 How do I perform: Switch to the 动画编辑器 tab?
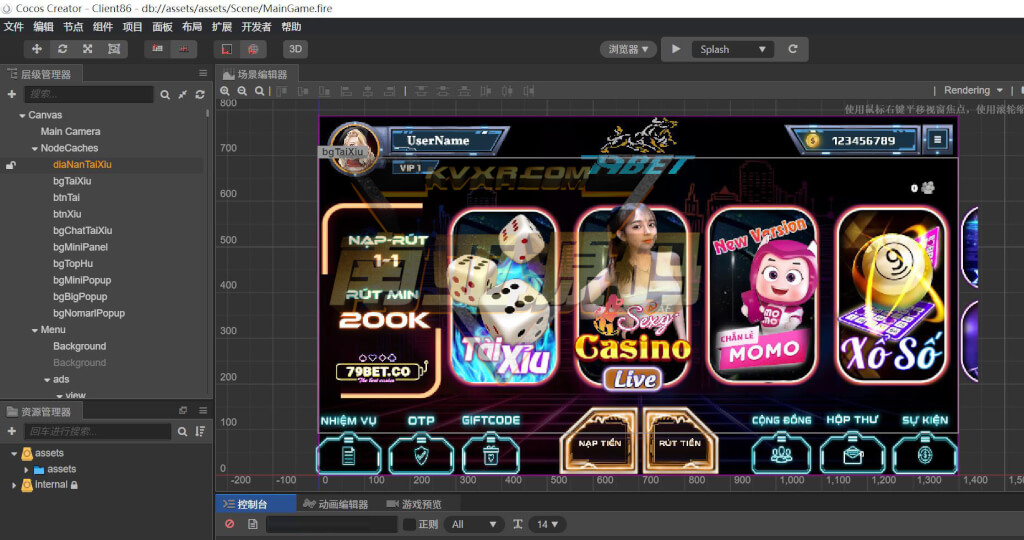click(336, 504)
